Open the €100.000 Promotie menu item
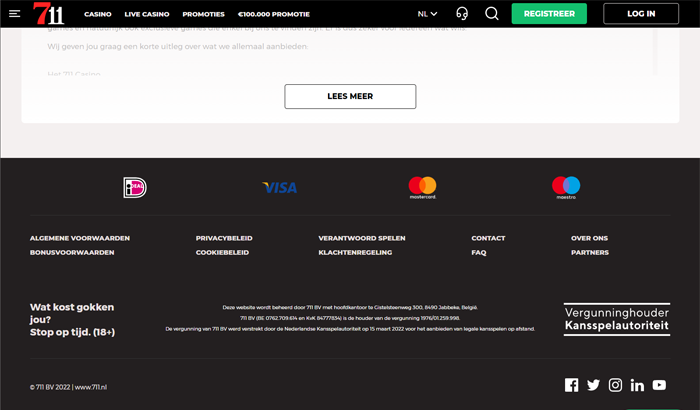This screenshot has height=410, width=700. click(274, 14)
